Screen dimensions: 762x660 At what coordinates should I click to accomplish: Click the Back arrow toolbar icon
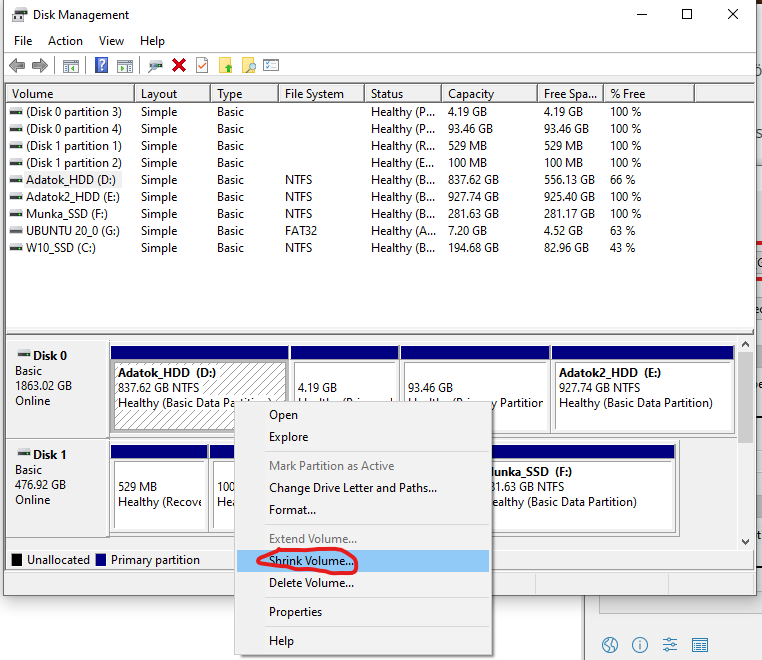coord(16,66)
